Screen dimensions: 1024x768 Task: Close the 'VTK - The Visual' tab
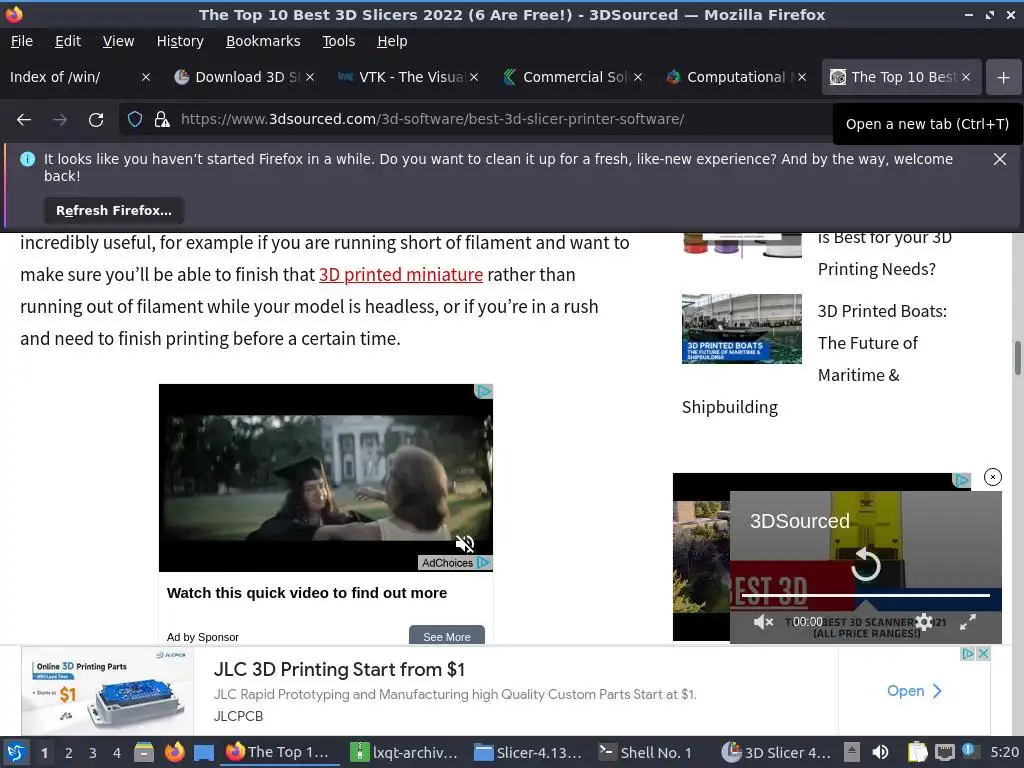[x=474, y=77]
